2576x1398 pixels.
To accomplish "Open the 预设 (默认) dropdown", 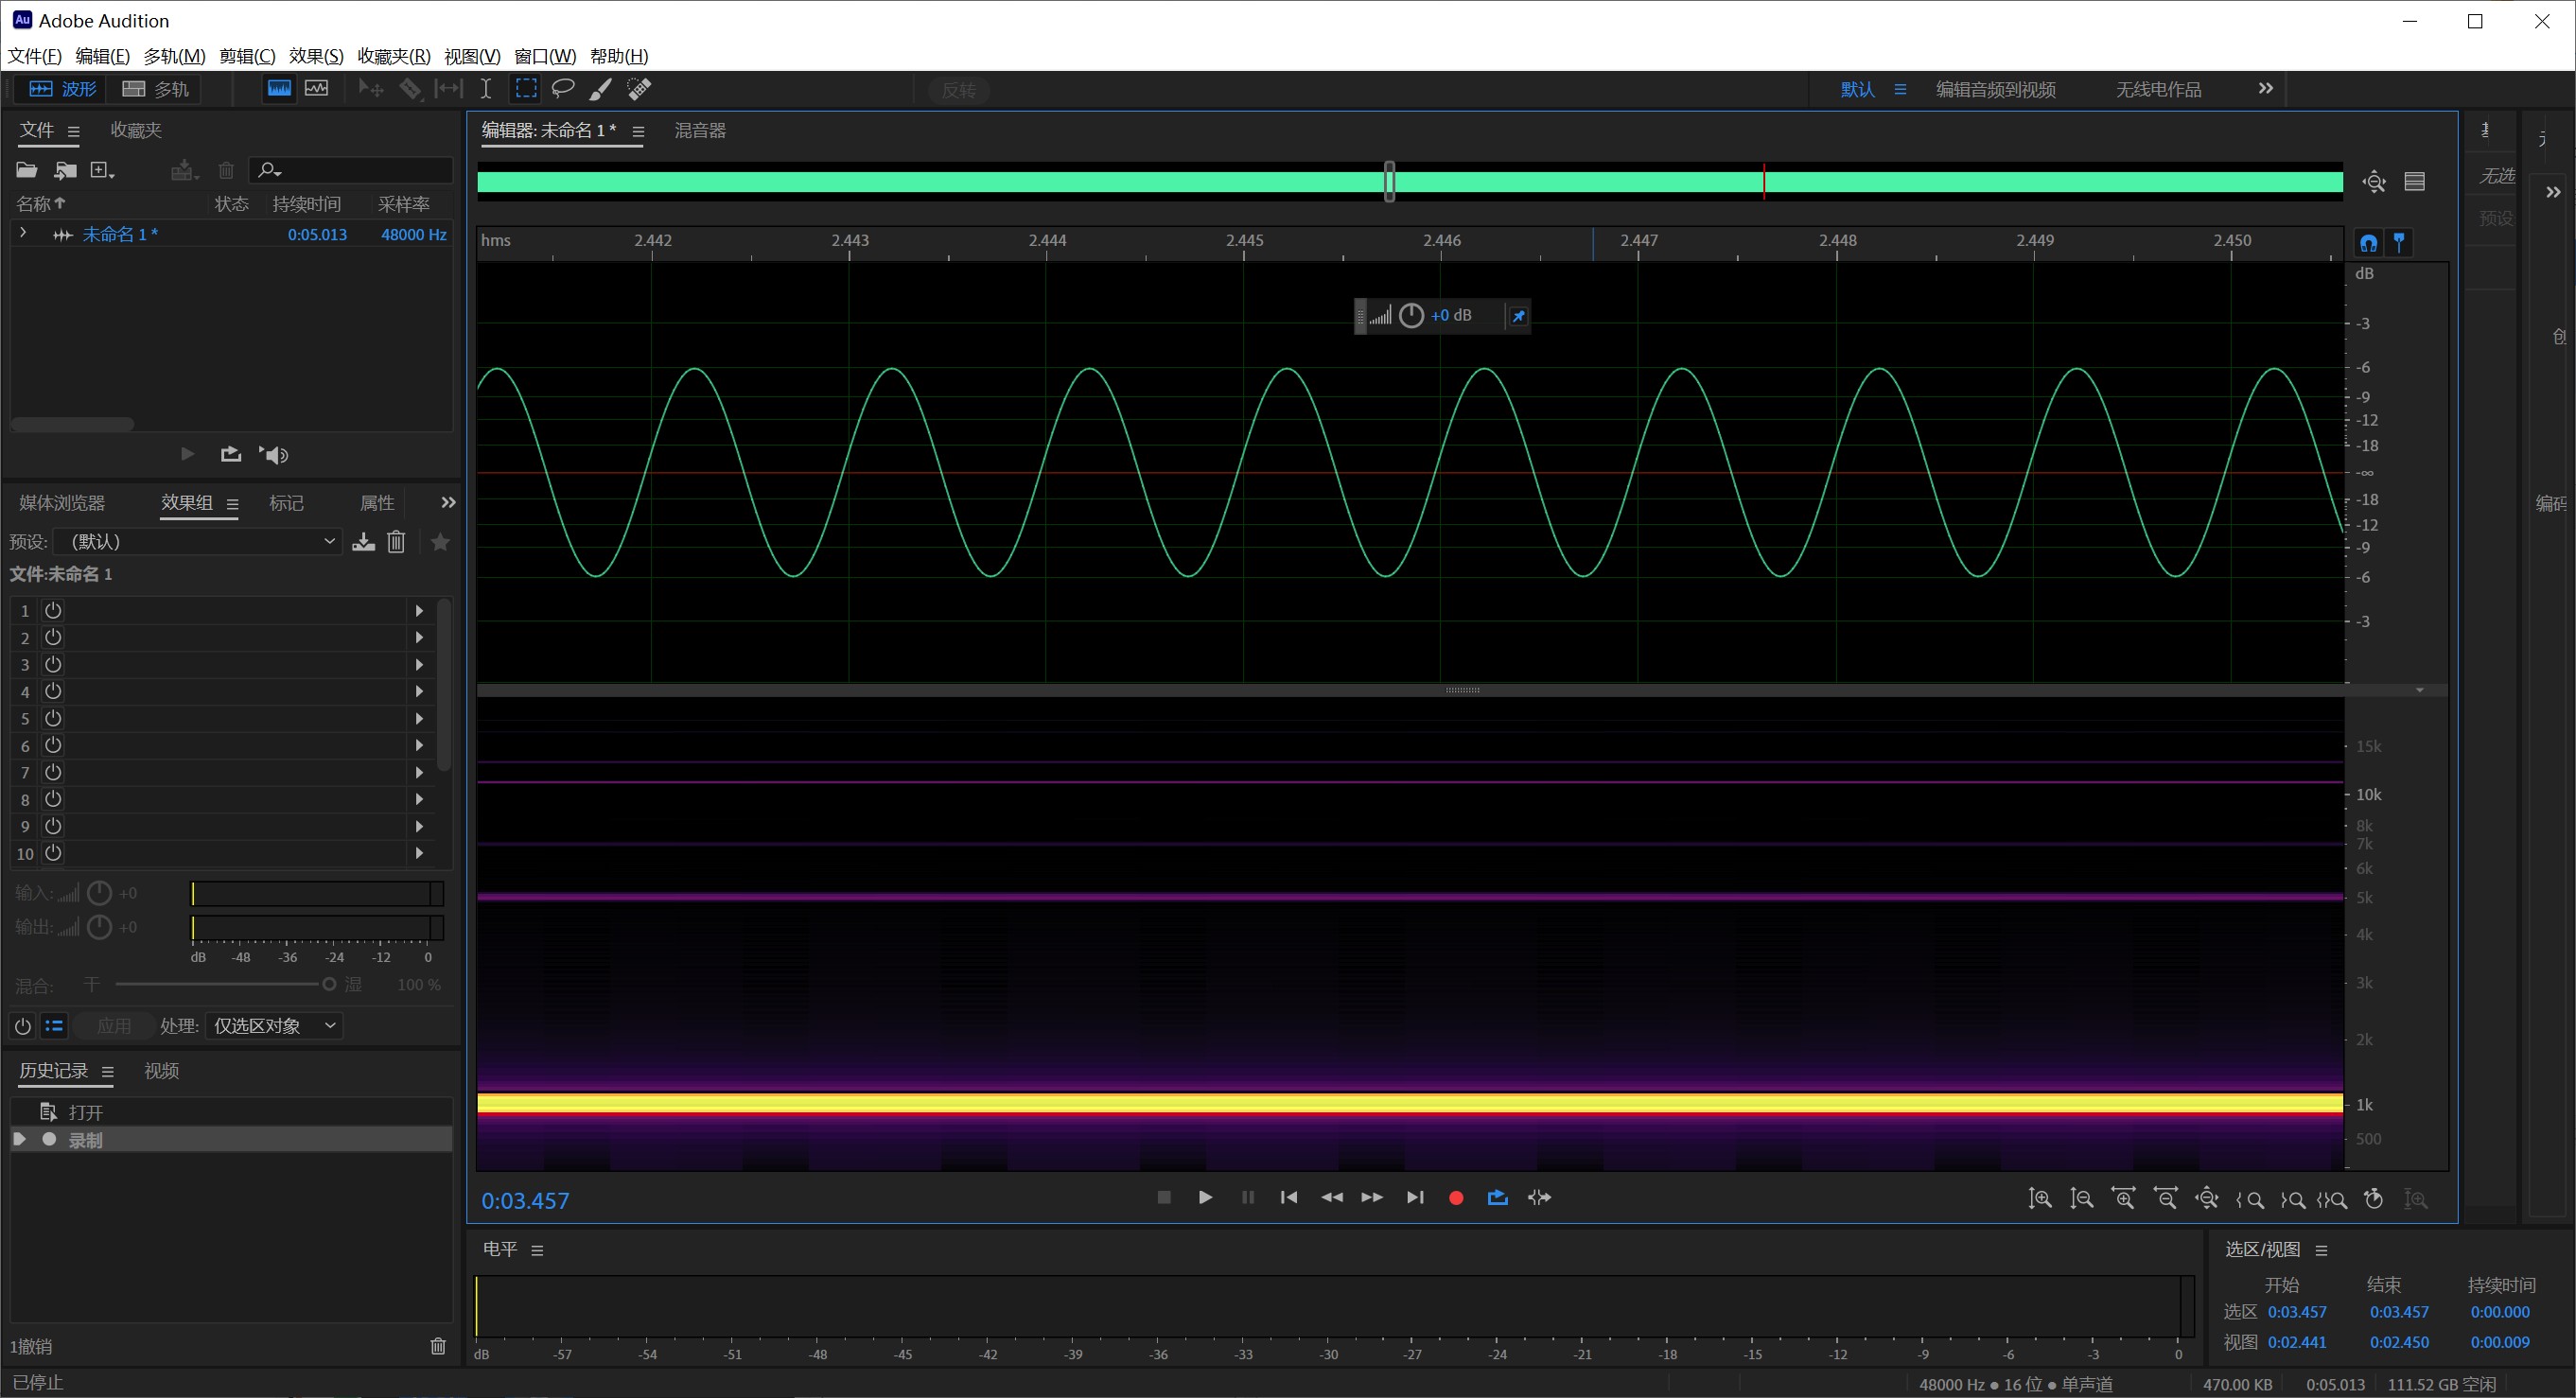I will click(x=198, y=541).
